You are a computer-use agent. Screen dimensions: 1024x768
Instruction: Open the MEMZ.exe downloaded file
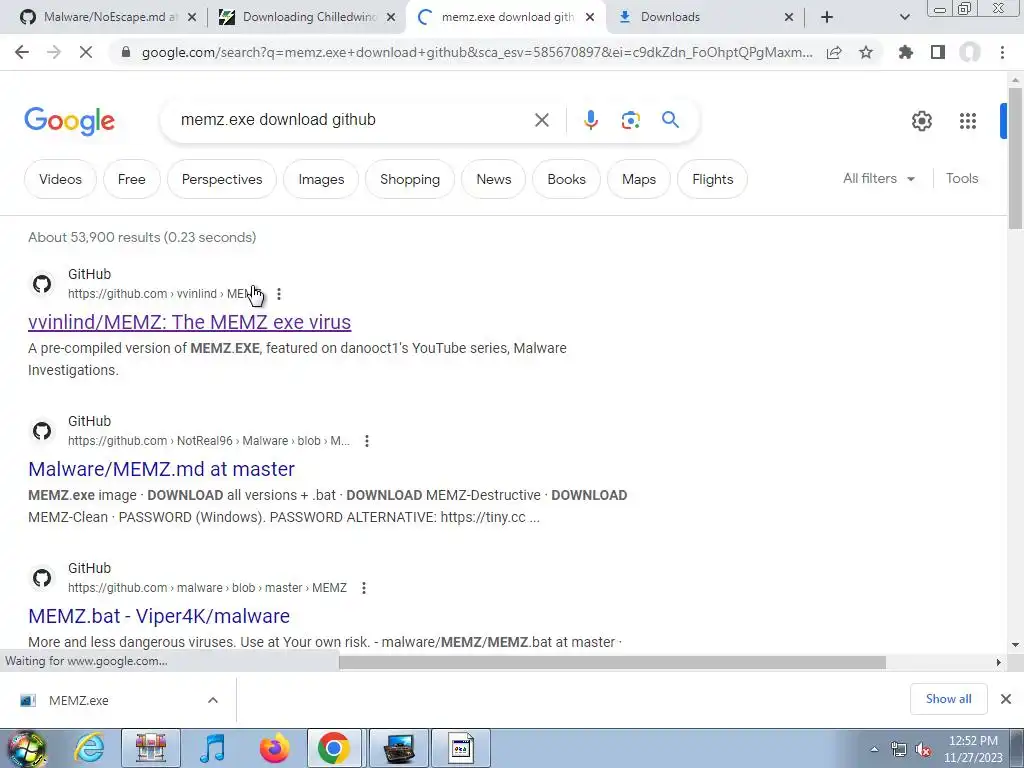(78, 700)
